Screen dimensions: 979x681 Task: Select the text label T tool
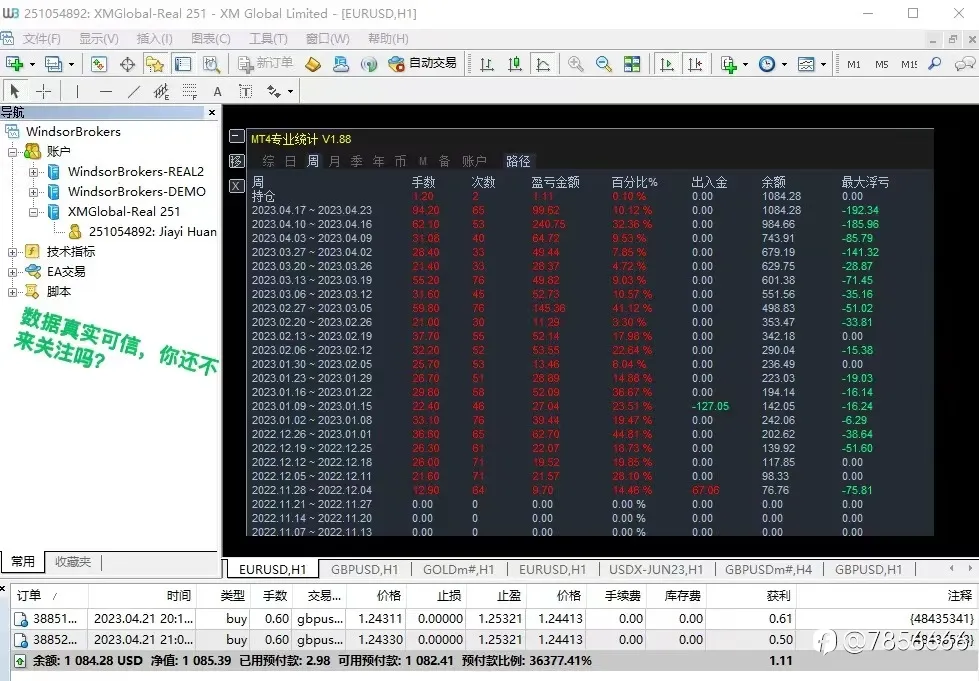[x=245, y=92]
